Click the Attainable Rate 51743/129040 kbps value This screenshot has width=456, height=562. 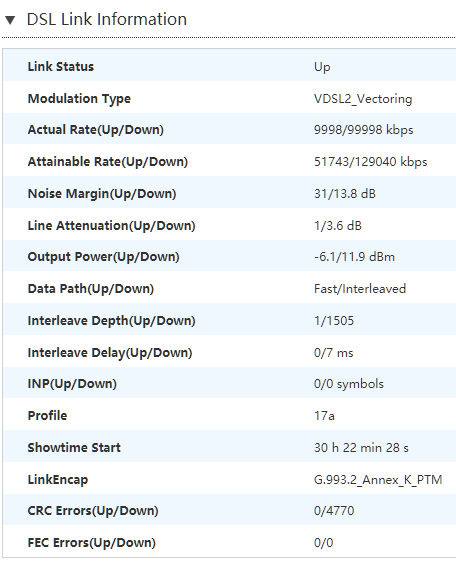[371, 162]
